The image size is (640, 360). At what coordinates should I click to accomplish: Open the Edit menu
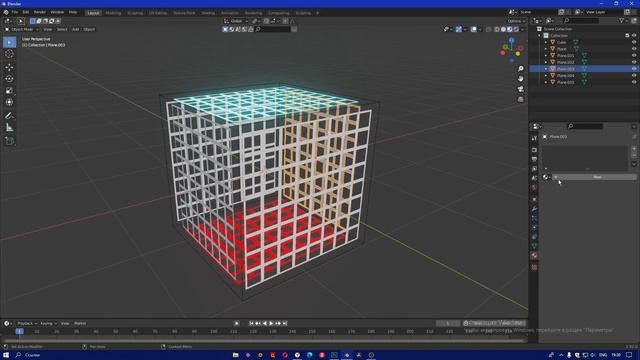coord(25,12)
